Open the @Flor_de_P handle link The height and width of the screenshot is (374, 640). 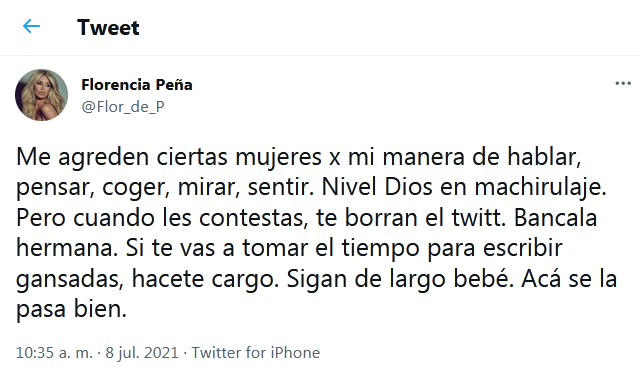[x=123, y=107]
